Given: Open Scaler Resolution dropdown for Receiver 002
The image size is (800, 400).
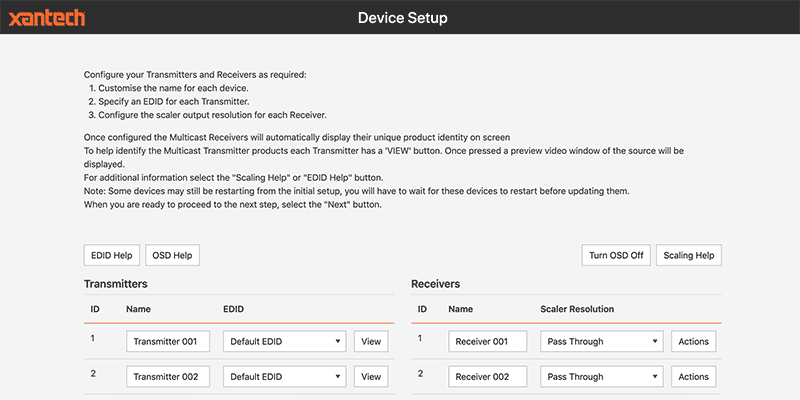Looking at the screenshot, I should (x=601, y=377).
